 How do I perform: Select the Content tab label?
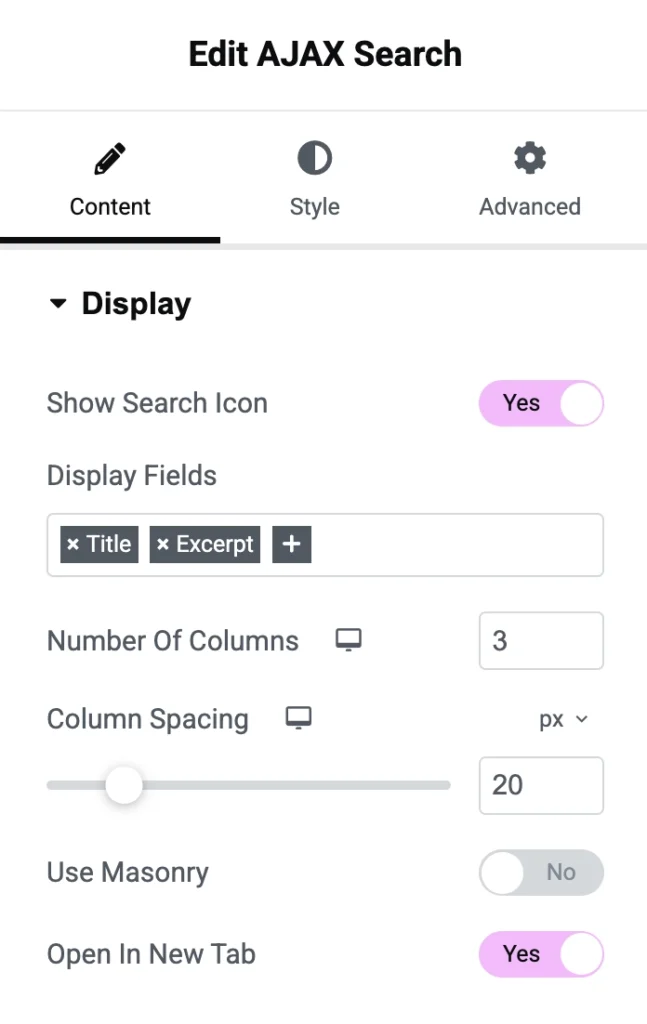pos(110,207)
